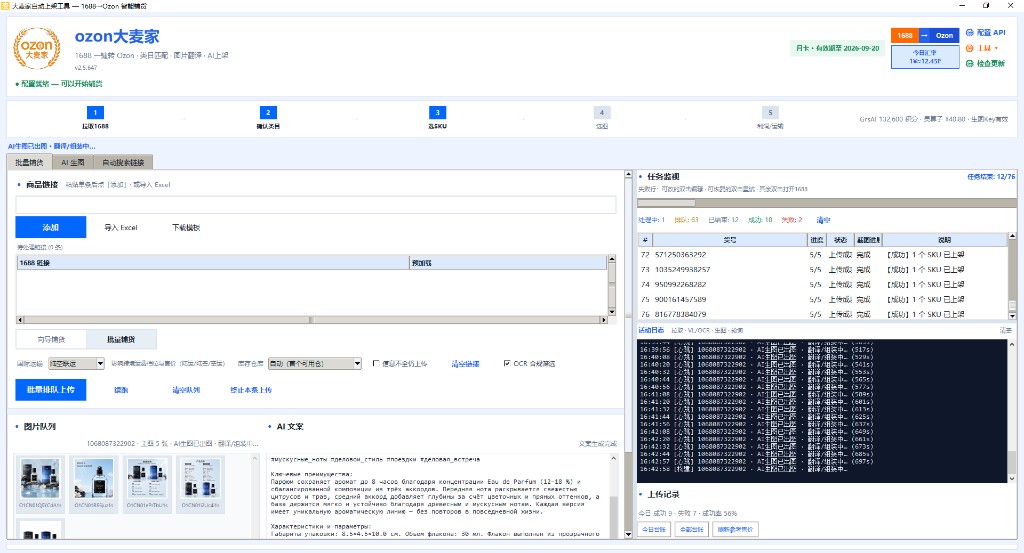This screenshot has width=1024, height=553.
Task: Click the vertical scrollbar of links table
Action: coord(612,285)
